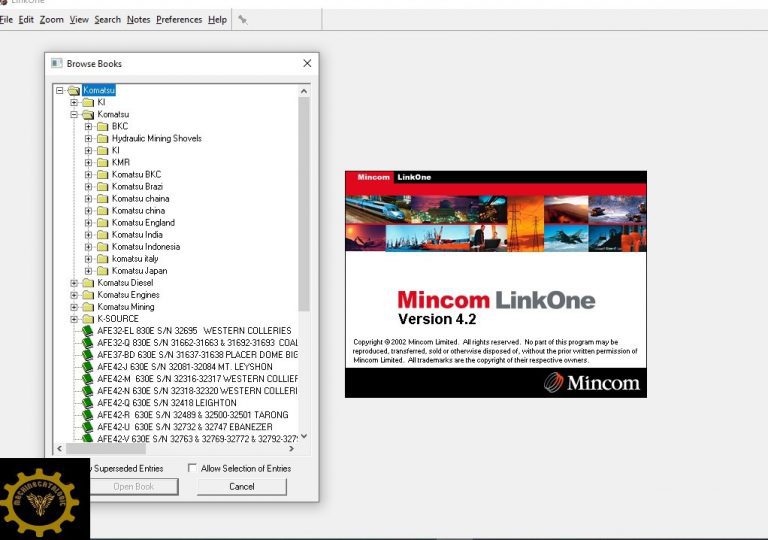Collapse the Komatsu subfolder
Viewport: 768px width, 540px height.
point(74,114)
